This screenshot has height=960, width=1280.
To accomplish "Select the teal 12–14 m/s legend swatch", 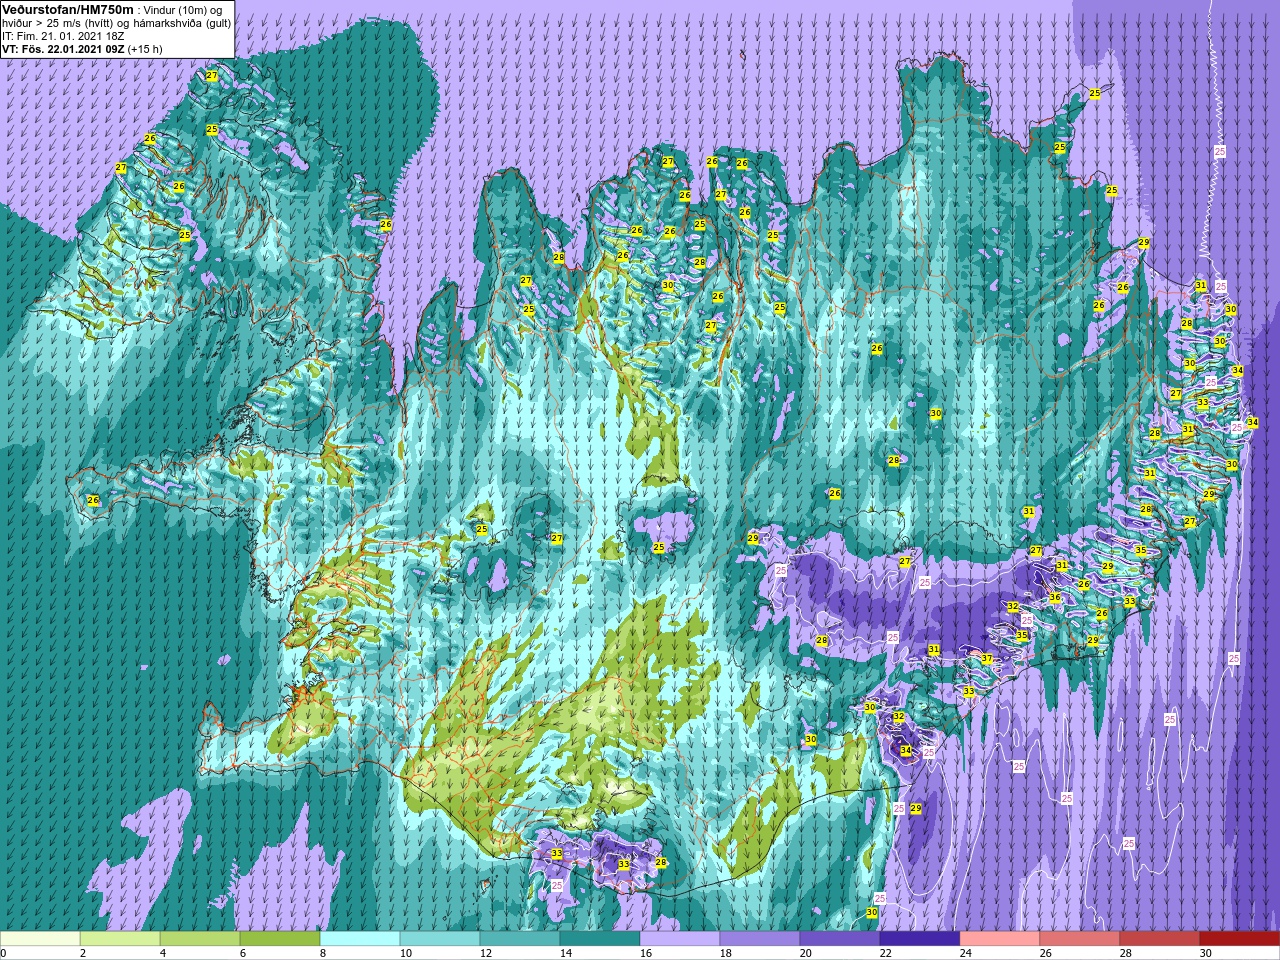I will click(x=520, y=939).
